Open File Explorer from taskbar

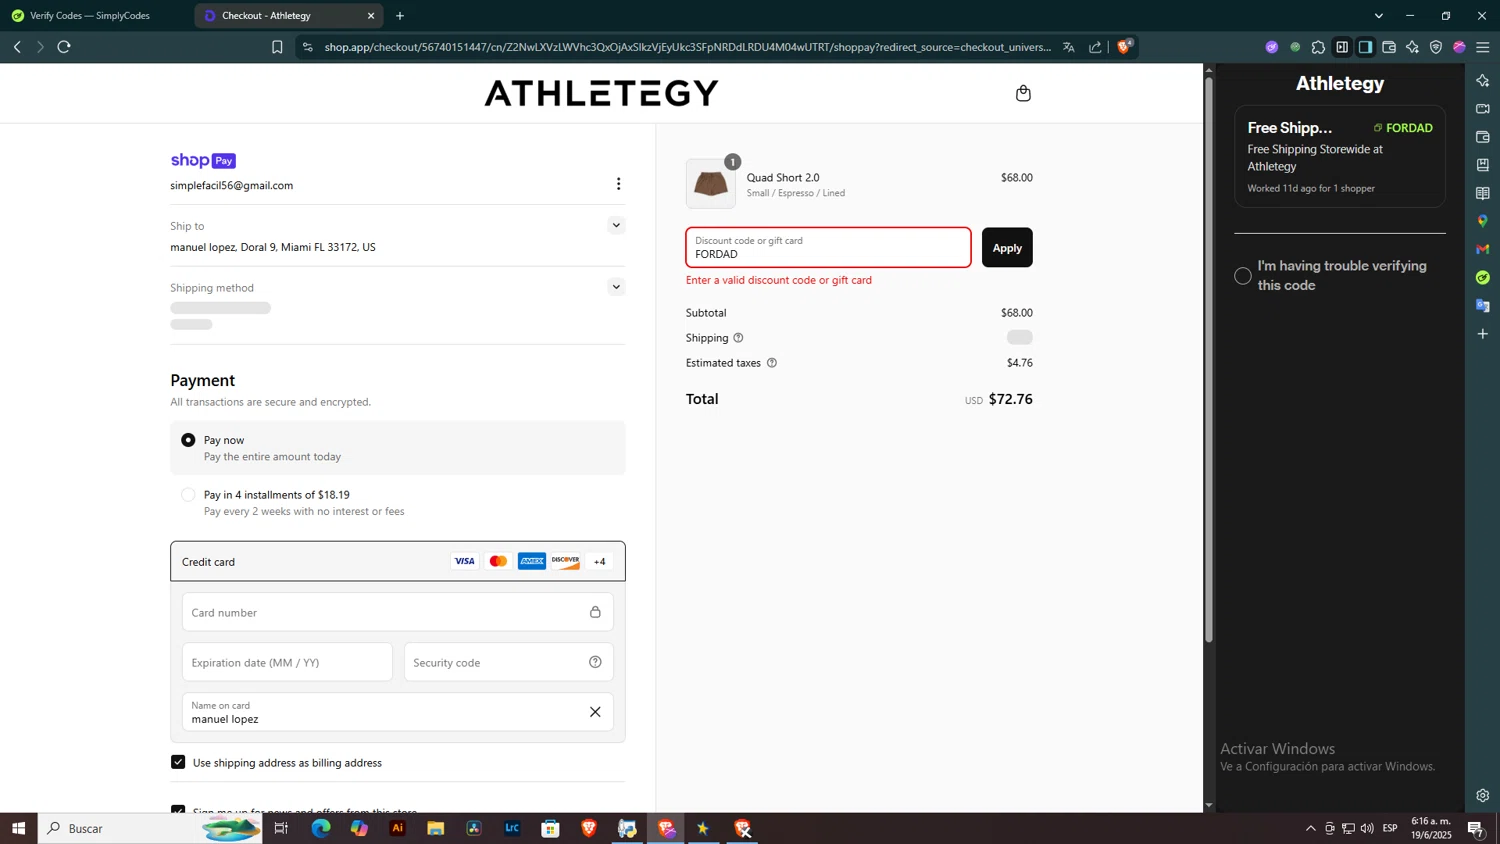tap(436, 828)
